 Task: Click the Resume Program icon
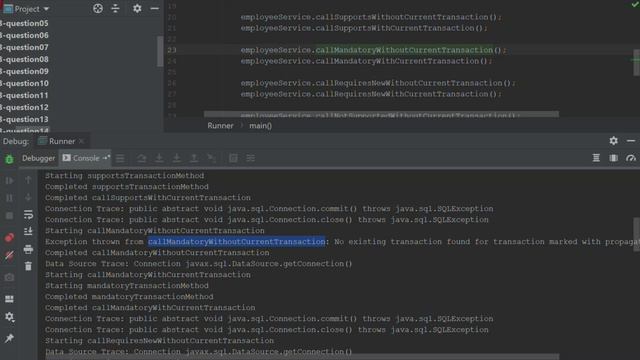click(9, 180)
